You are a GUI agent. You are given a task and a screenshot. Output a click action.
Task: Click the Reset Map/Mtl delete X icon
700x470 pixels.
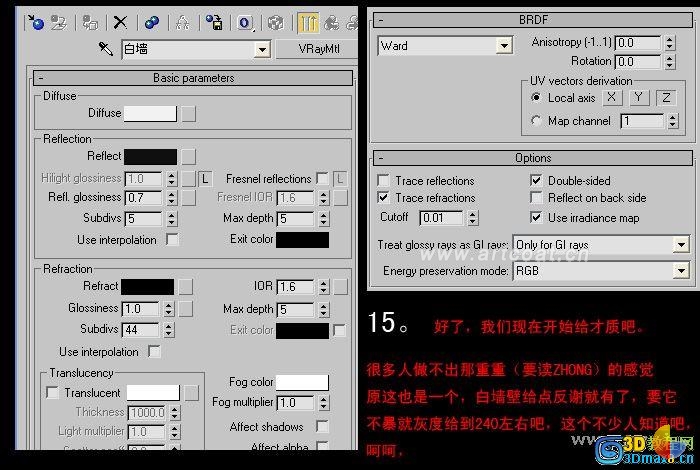tap(120, 22)
